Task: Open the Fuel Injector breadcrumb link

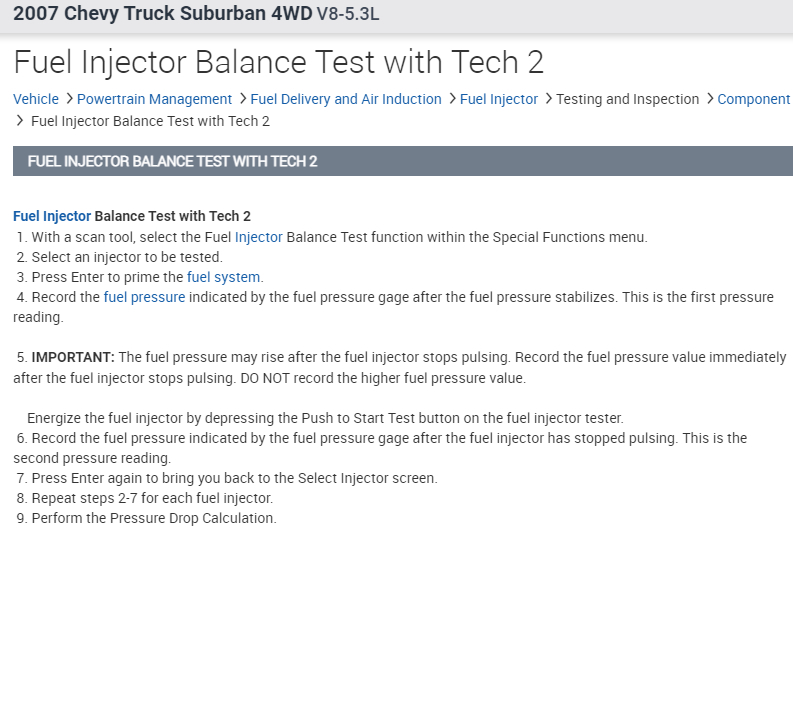Action: (499, 99)
